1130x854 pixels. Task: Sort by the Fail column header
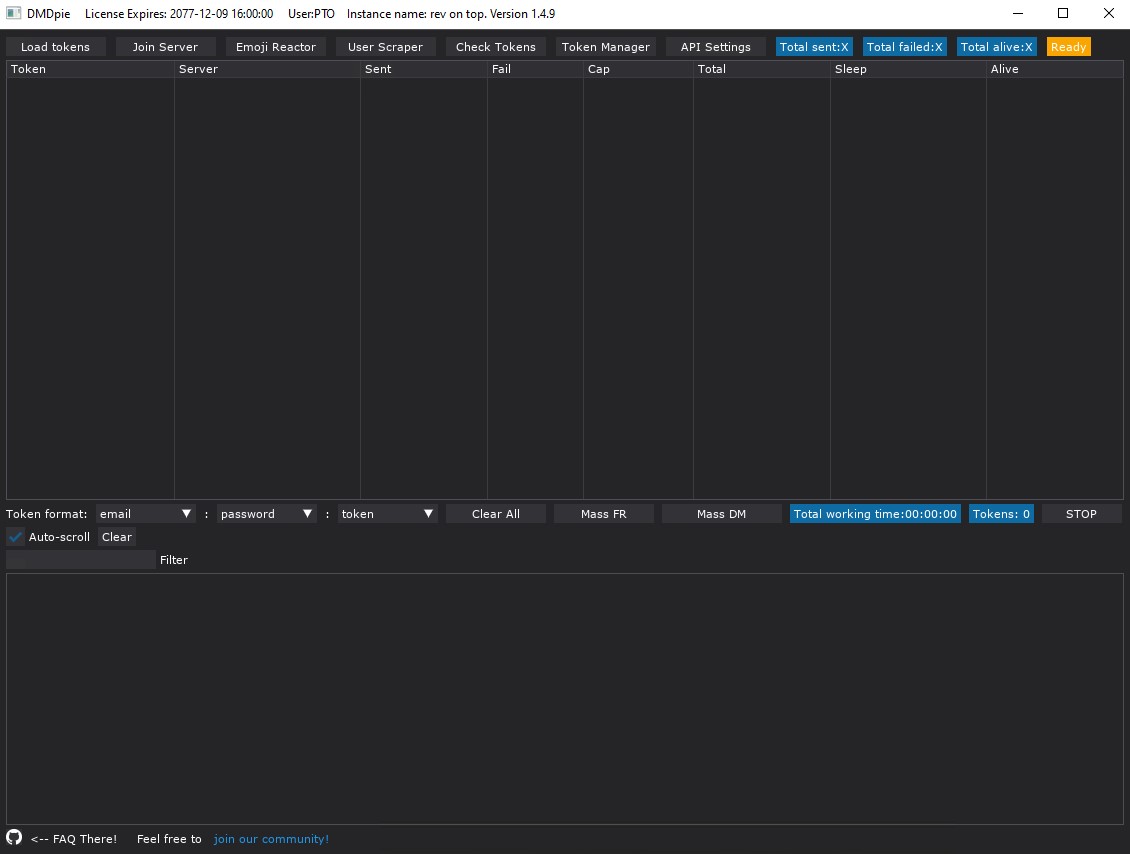tap(535, 69)
